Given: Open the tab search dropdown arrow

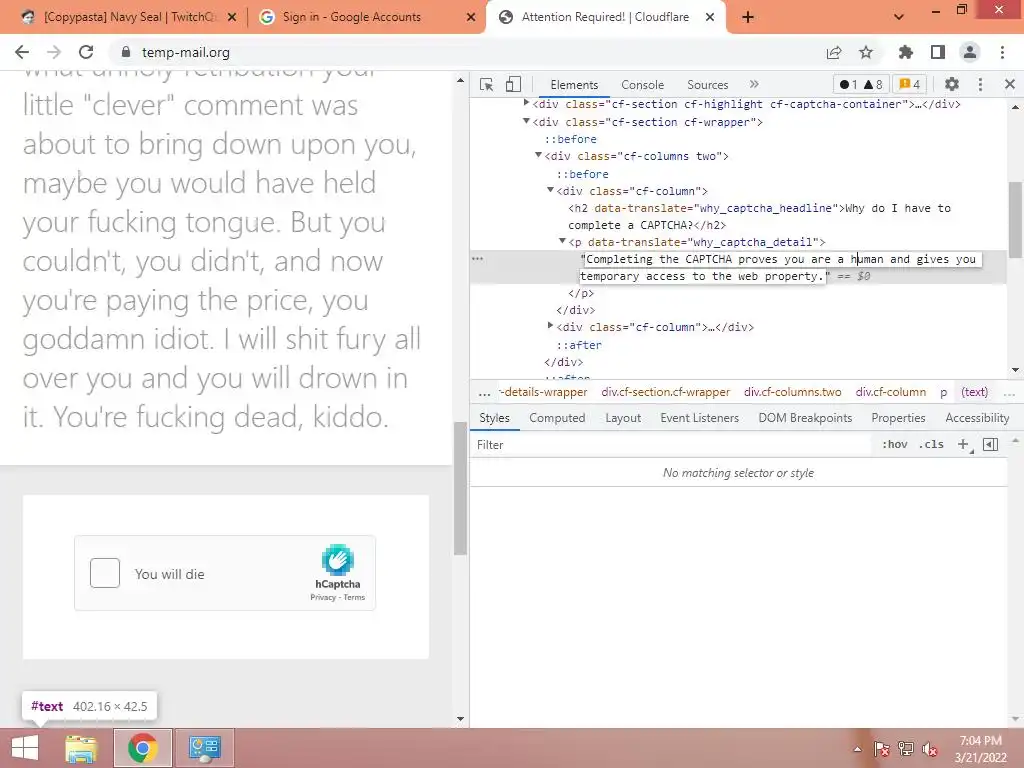Looking at the screenshot, I should [x=899, y=17].
